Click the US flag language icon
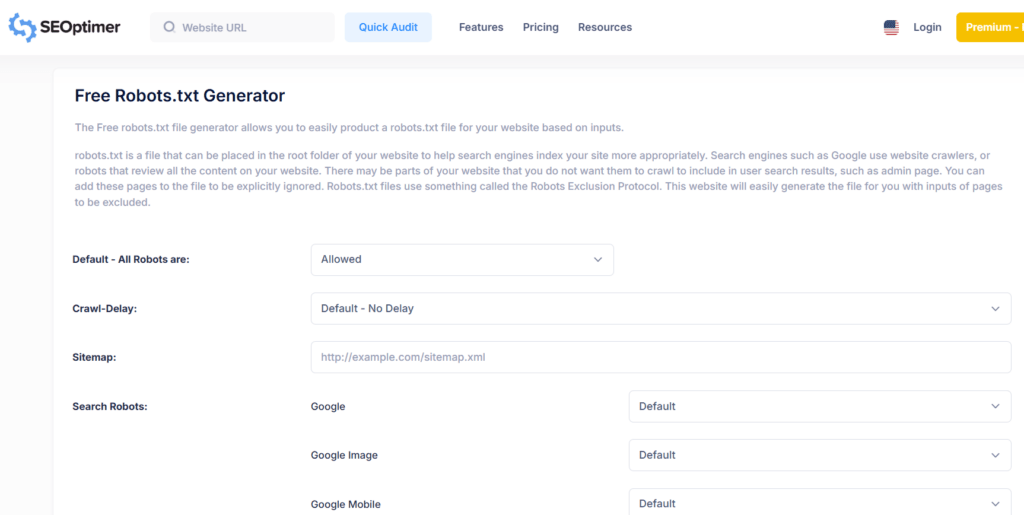Image resolution: width=1024 pixels, height=515 pixels. click(x=891, y=28)
